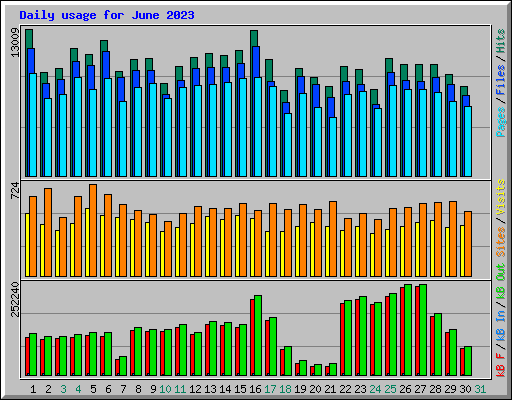
Task: Click day label 2 on the x-axis
Action: [48, 389]
